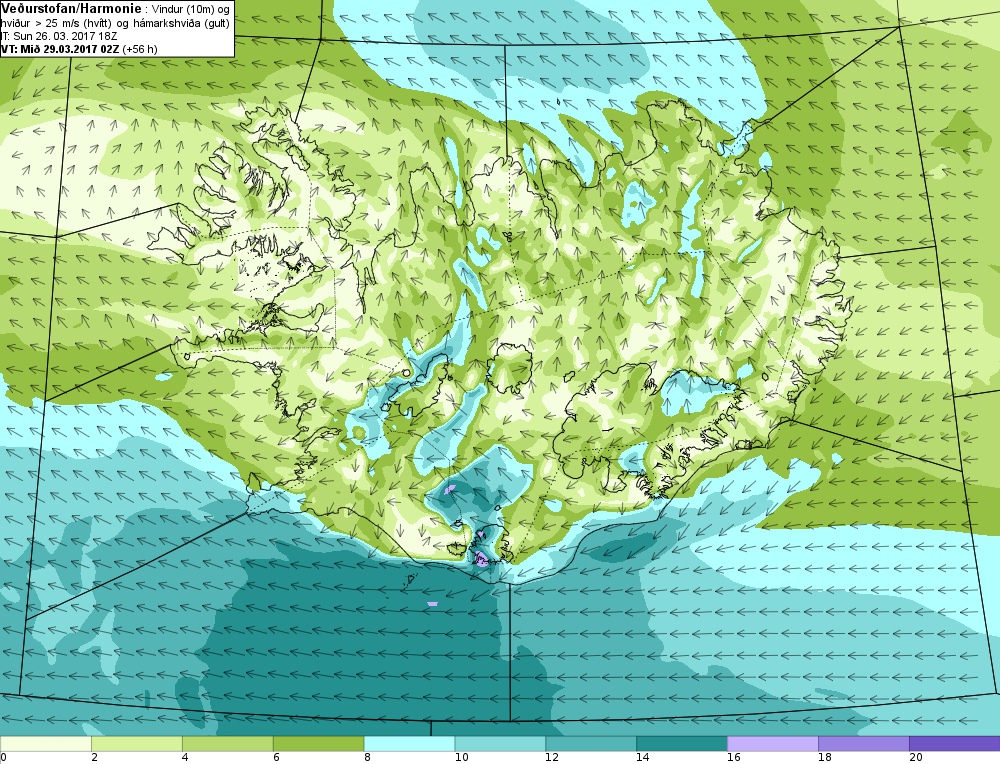The width and height of the screenshot is (1000, 764).
Task: Click the legend scale label '14'
Action: click(643, 758)
